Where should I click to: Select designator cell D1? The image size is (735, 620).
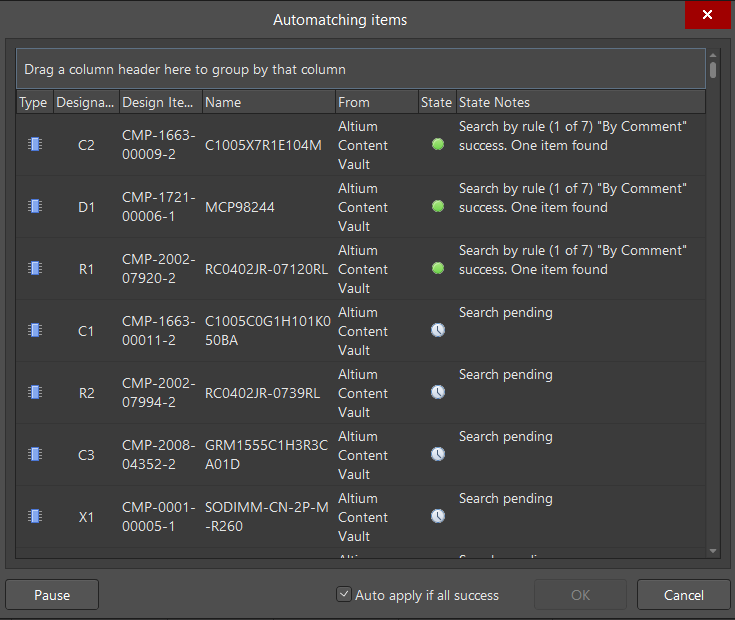point(86,207)
